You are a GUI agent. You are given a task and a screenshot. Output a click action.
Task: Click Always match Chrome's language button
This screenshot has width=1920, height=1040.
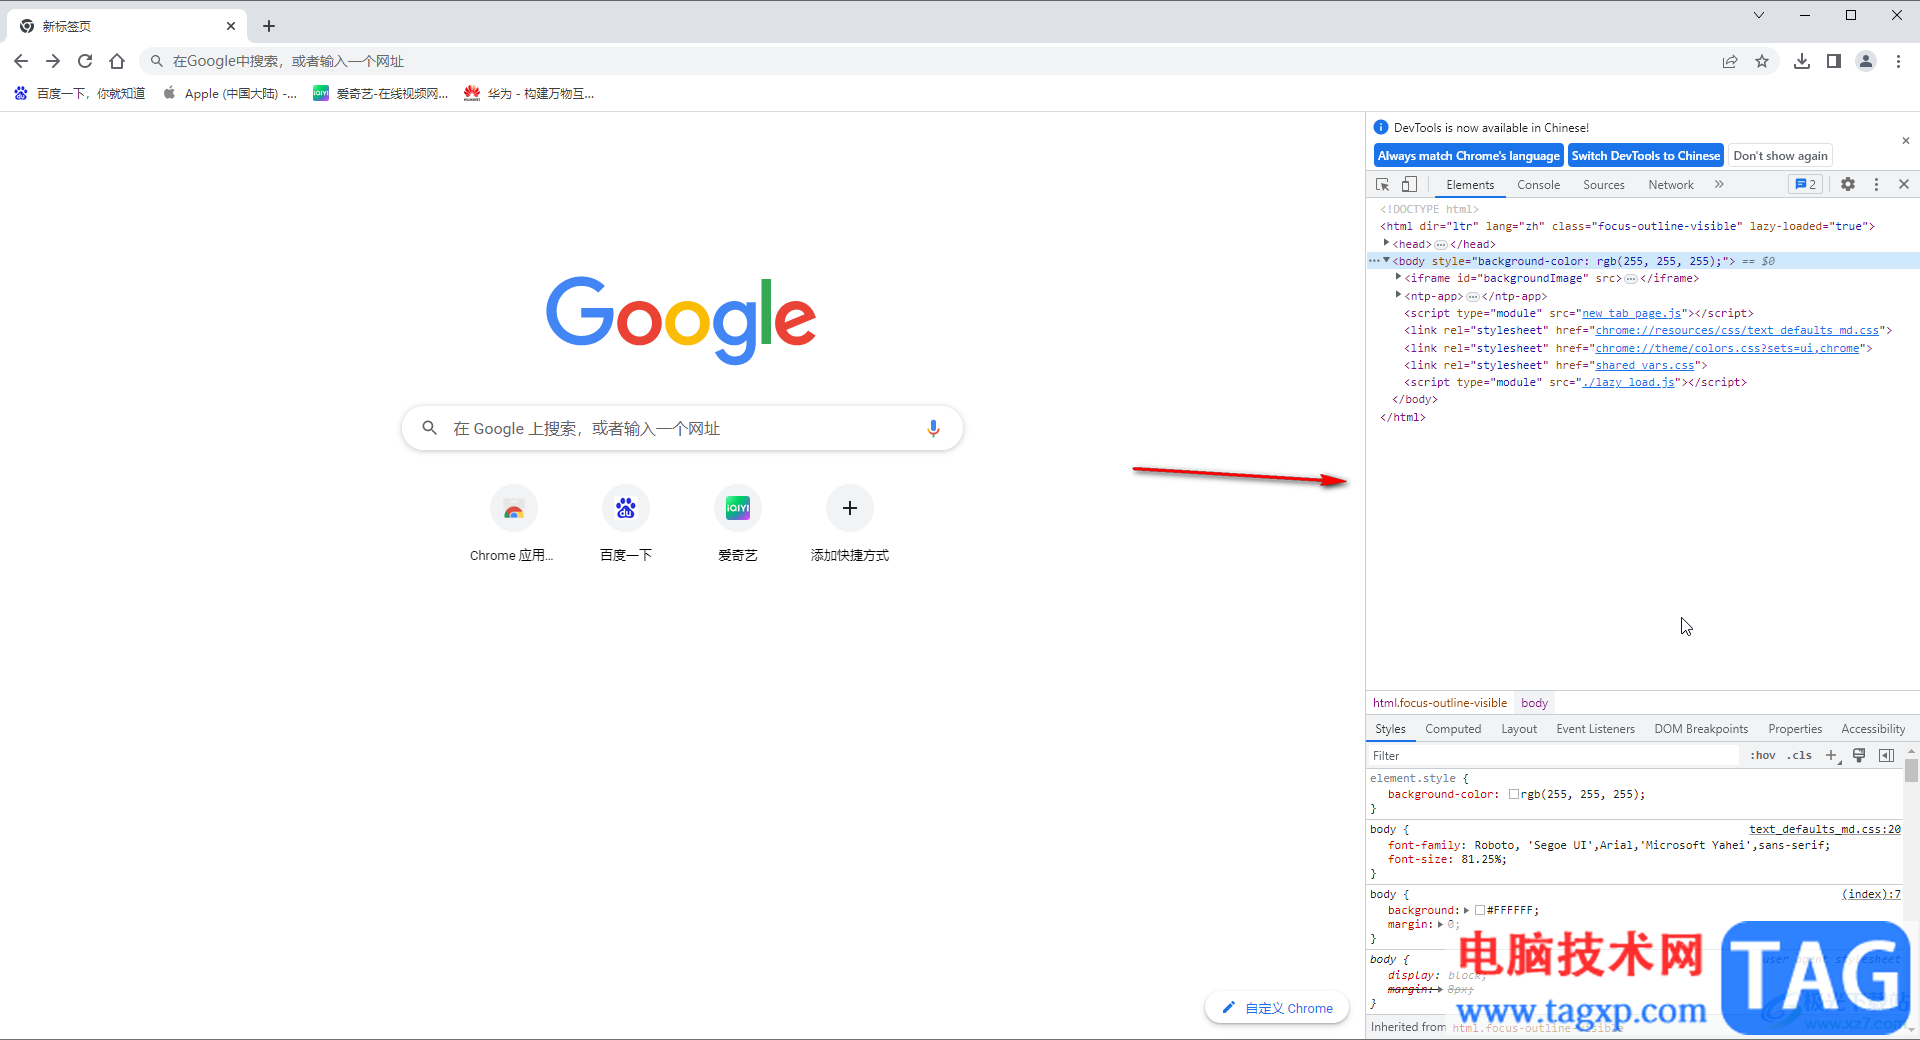coord(1468,156)
